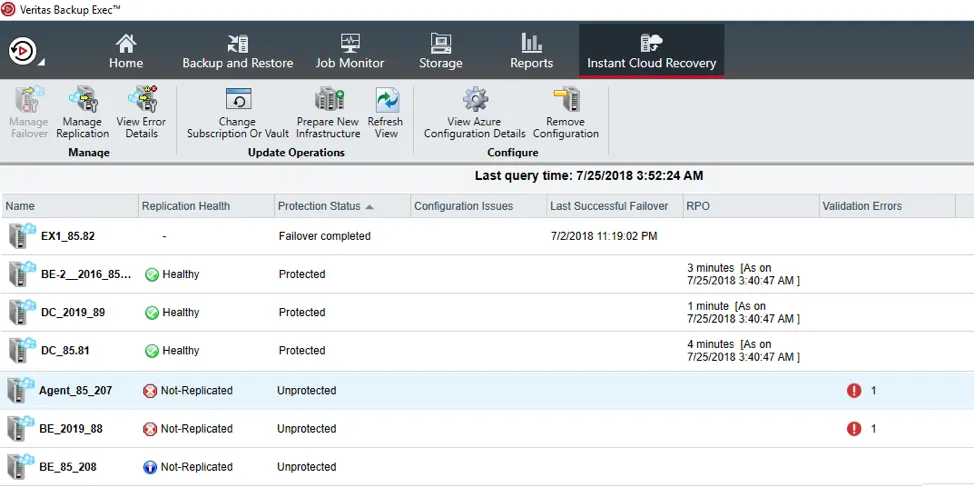Click validation error icon for Agent_85_207
The width and height of the screenshot is (974, 487).
[854, 391]
